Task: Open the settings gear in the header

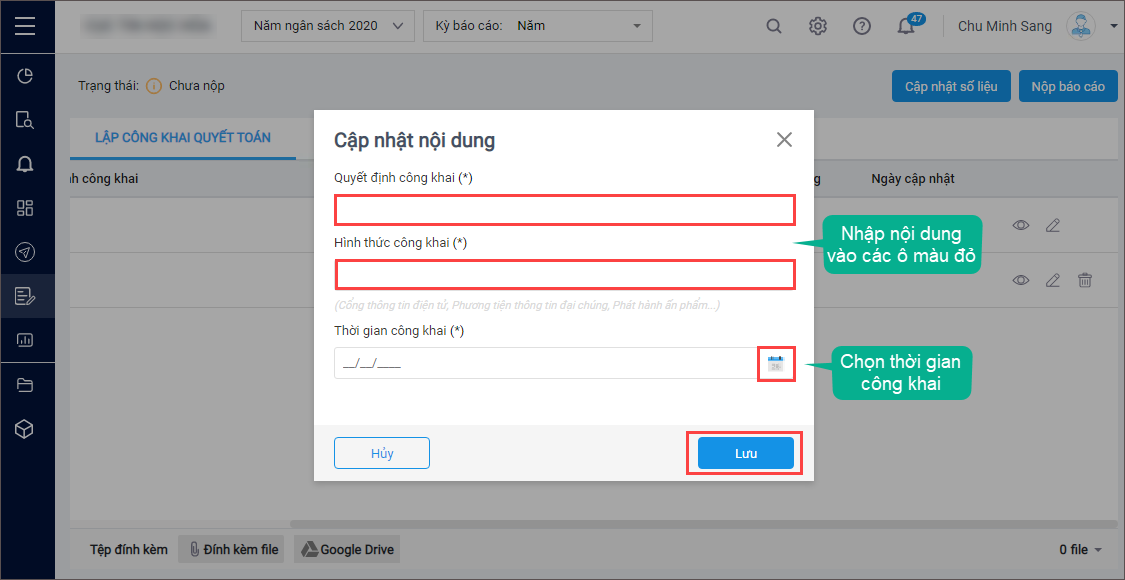Action: click(817, 27)
